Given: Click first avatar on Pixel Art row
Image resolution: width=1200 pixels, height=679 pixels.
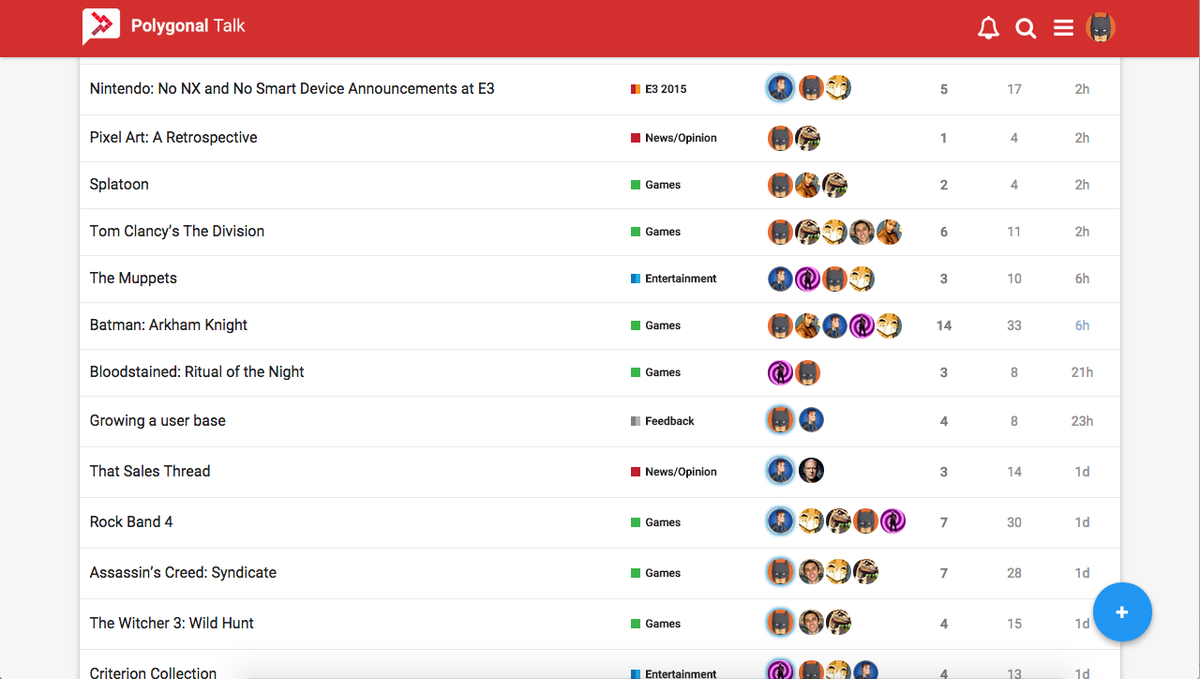Looking at the screenshot, I should tap(780, 138).
